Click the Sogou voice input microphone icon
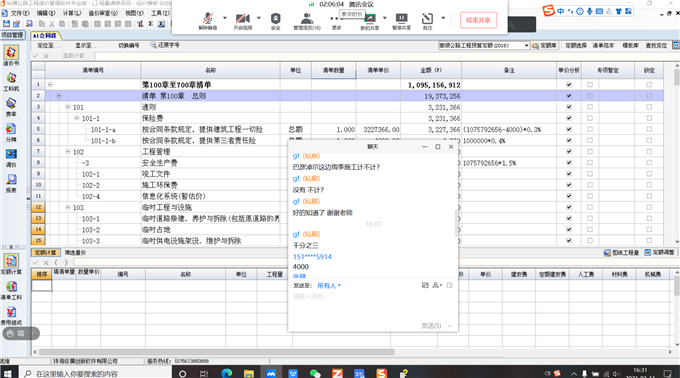 pos(589,11)
